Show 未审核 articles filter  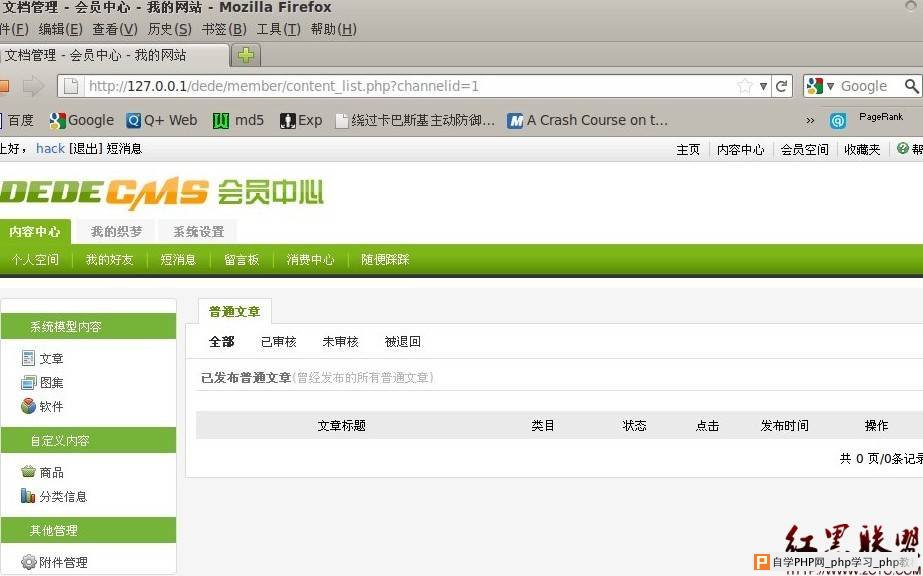coord(340,342)
